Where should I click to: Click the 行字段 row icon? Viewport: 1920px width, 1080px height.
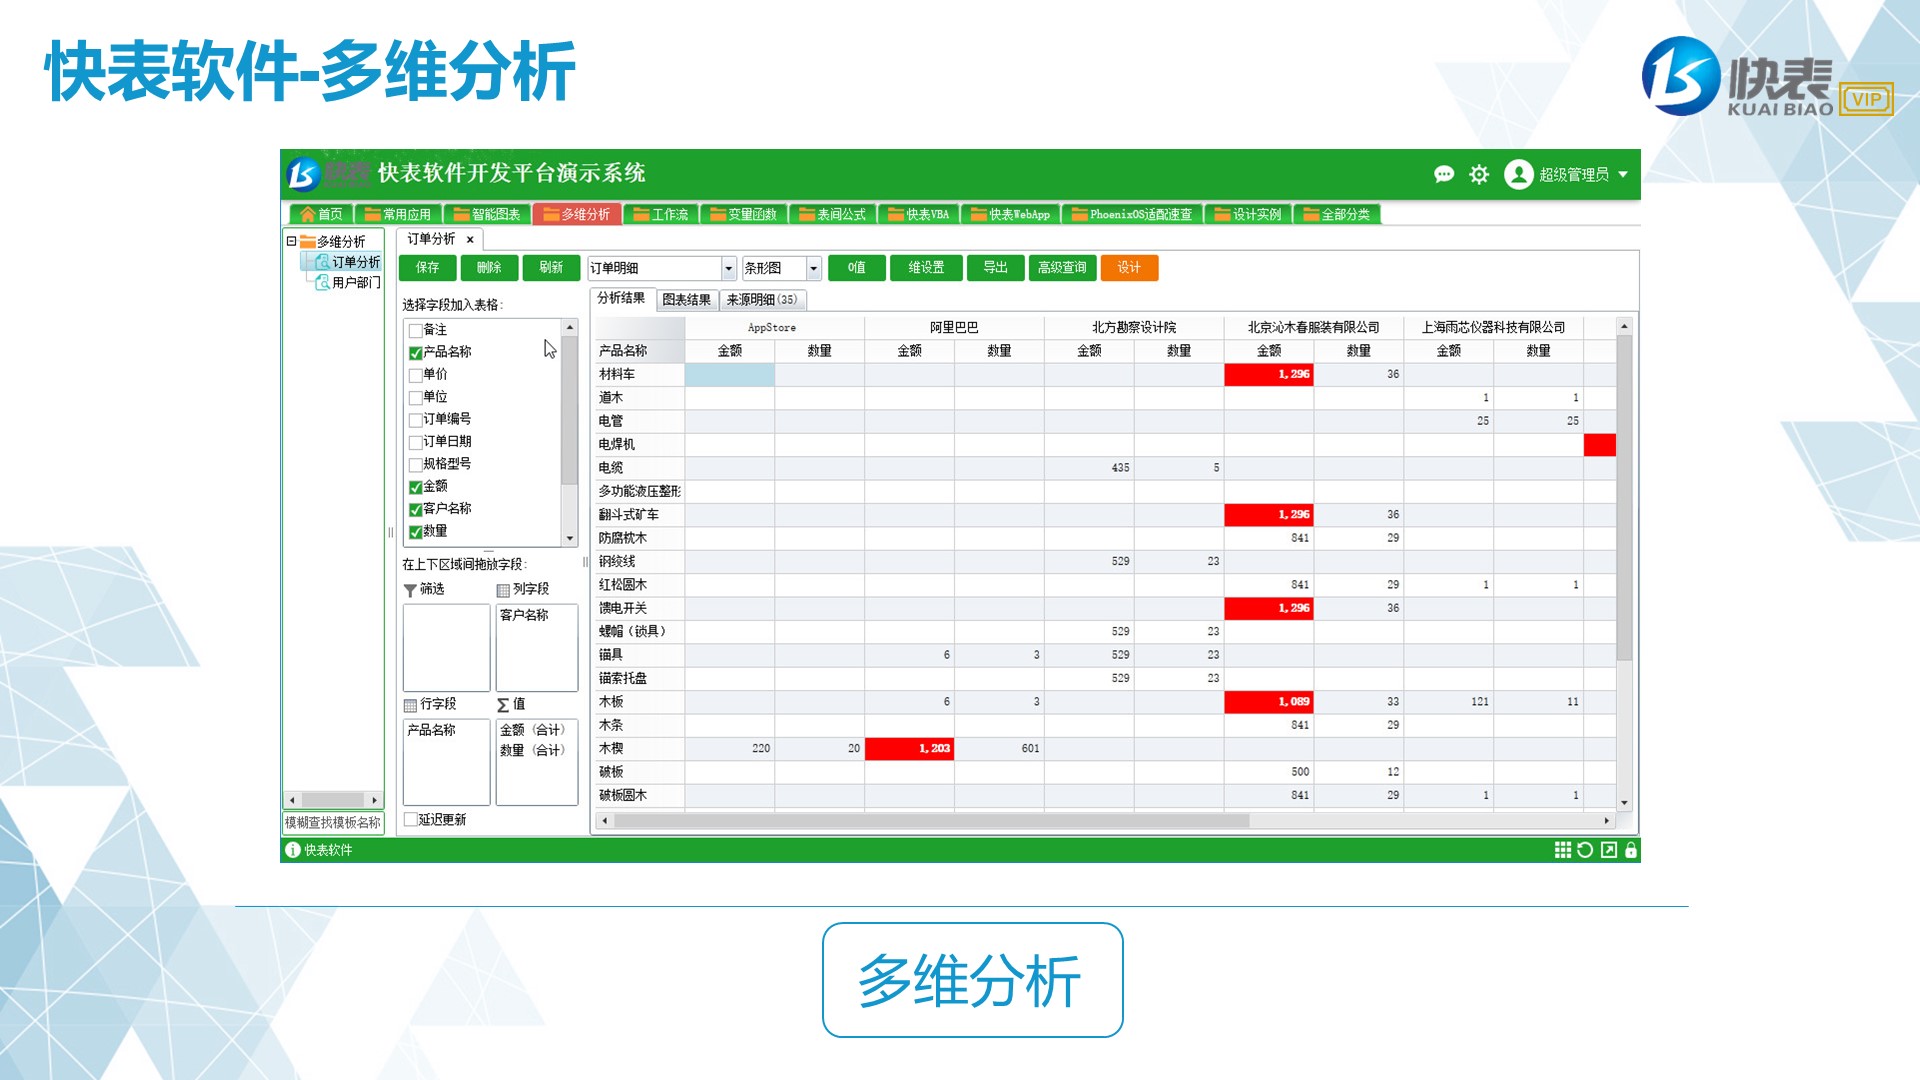(410, 705)
